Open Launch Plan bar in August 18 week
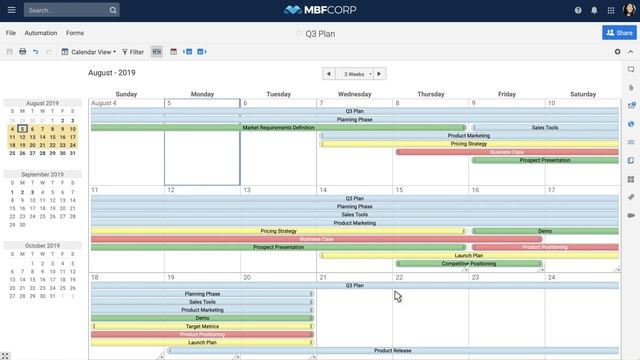Image resolution: width=640 pixels, height=360 pixels. click(x=202, y=342)
